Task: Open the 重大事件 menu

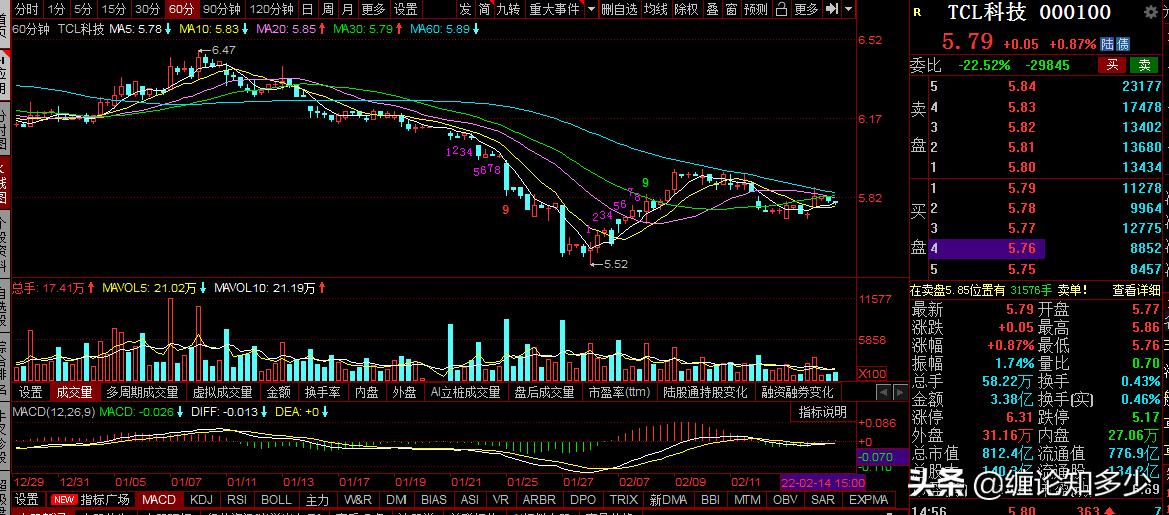Action: click(x=554, y=10)
